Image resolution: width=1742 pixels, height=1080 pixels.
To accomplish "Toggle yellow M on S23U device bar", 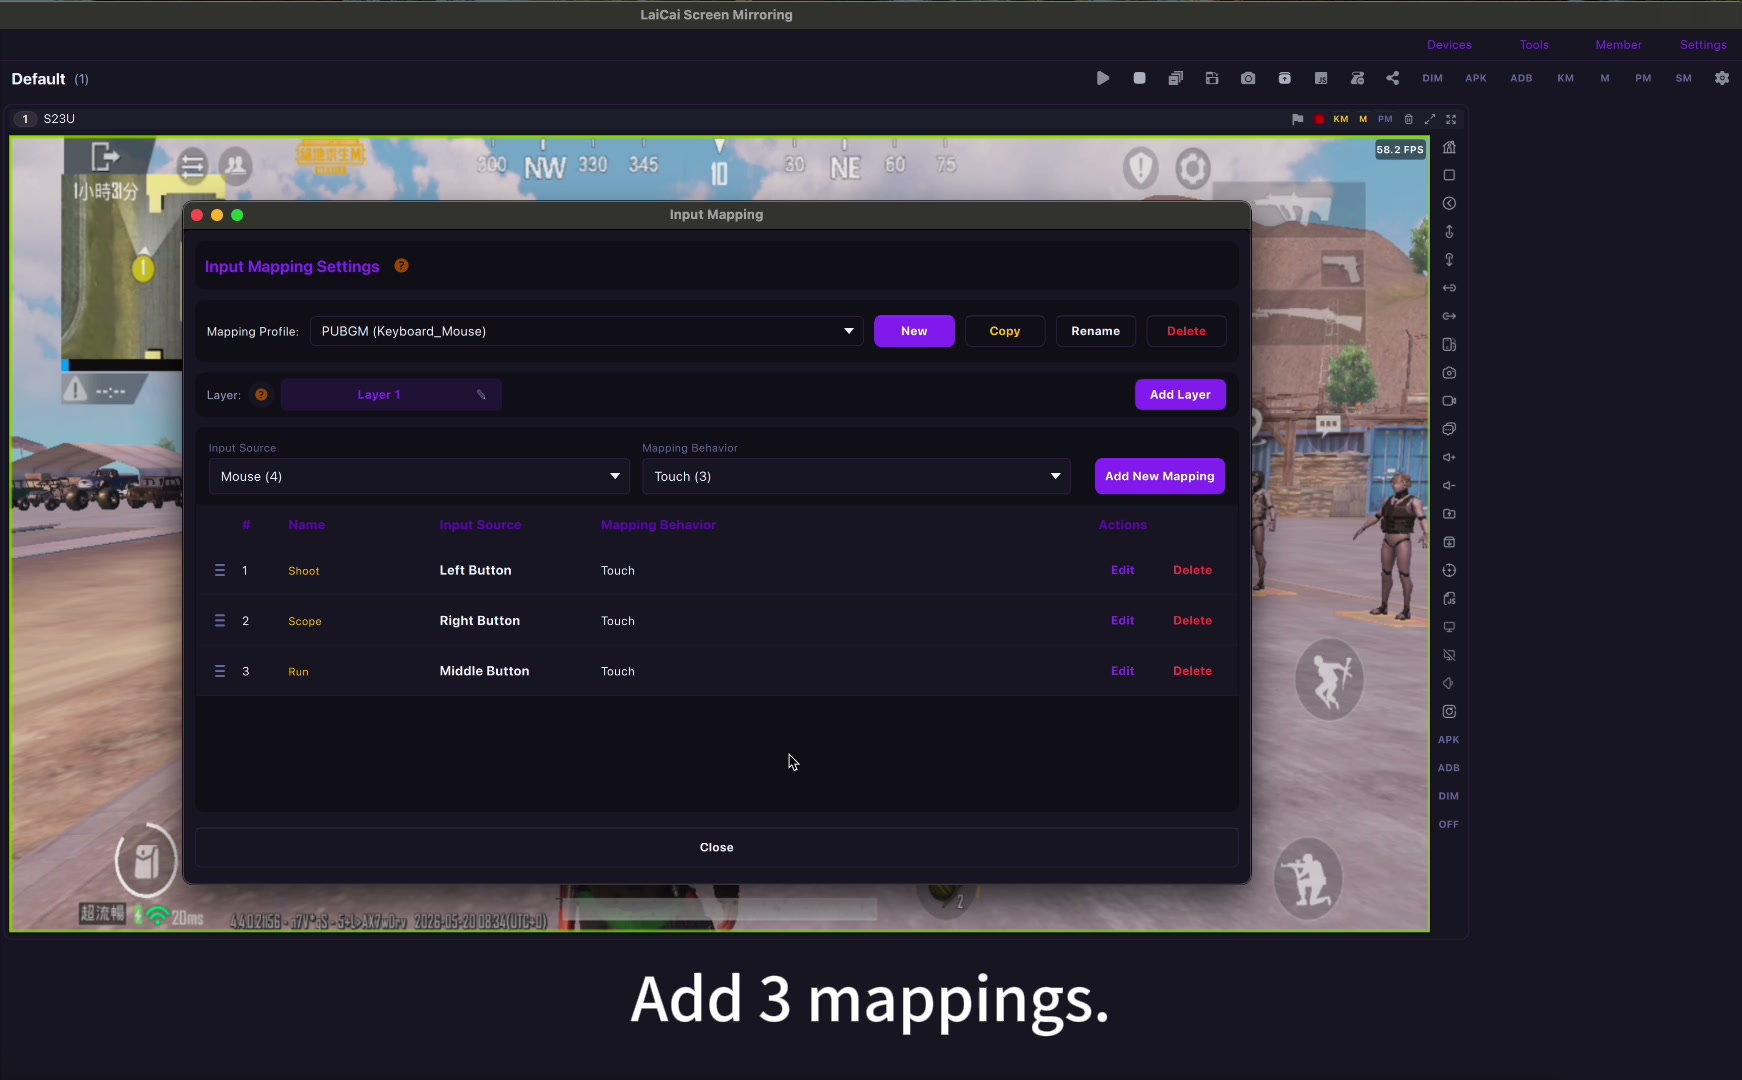I will (x=1362, y=119).
